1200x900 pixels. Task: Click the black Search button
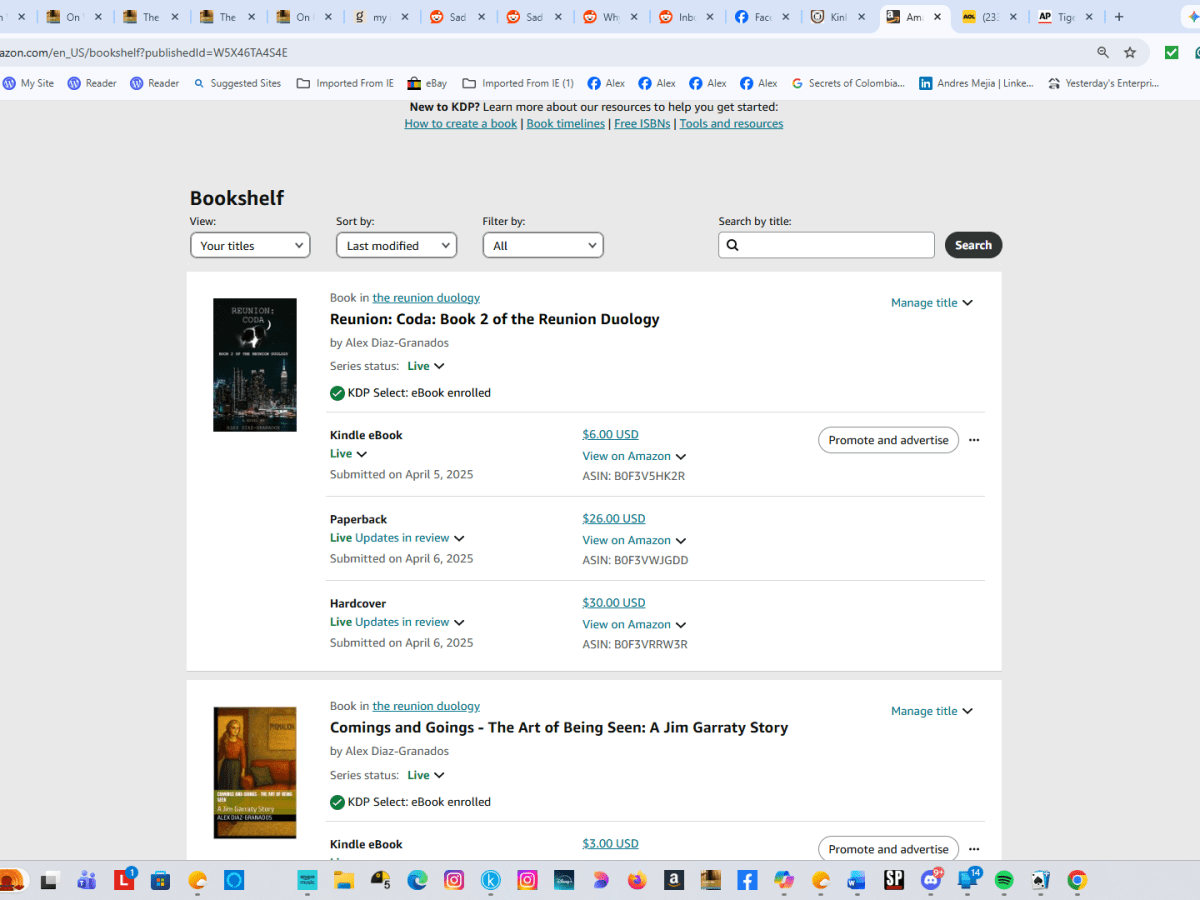tap(972, 245)
